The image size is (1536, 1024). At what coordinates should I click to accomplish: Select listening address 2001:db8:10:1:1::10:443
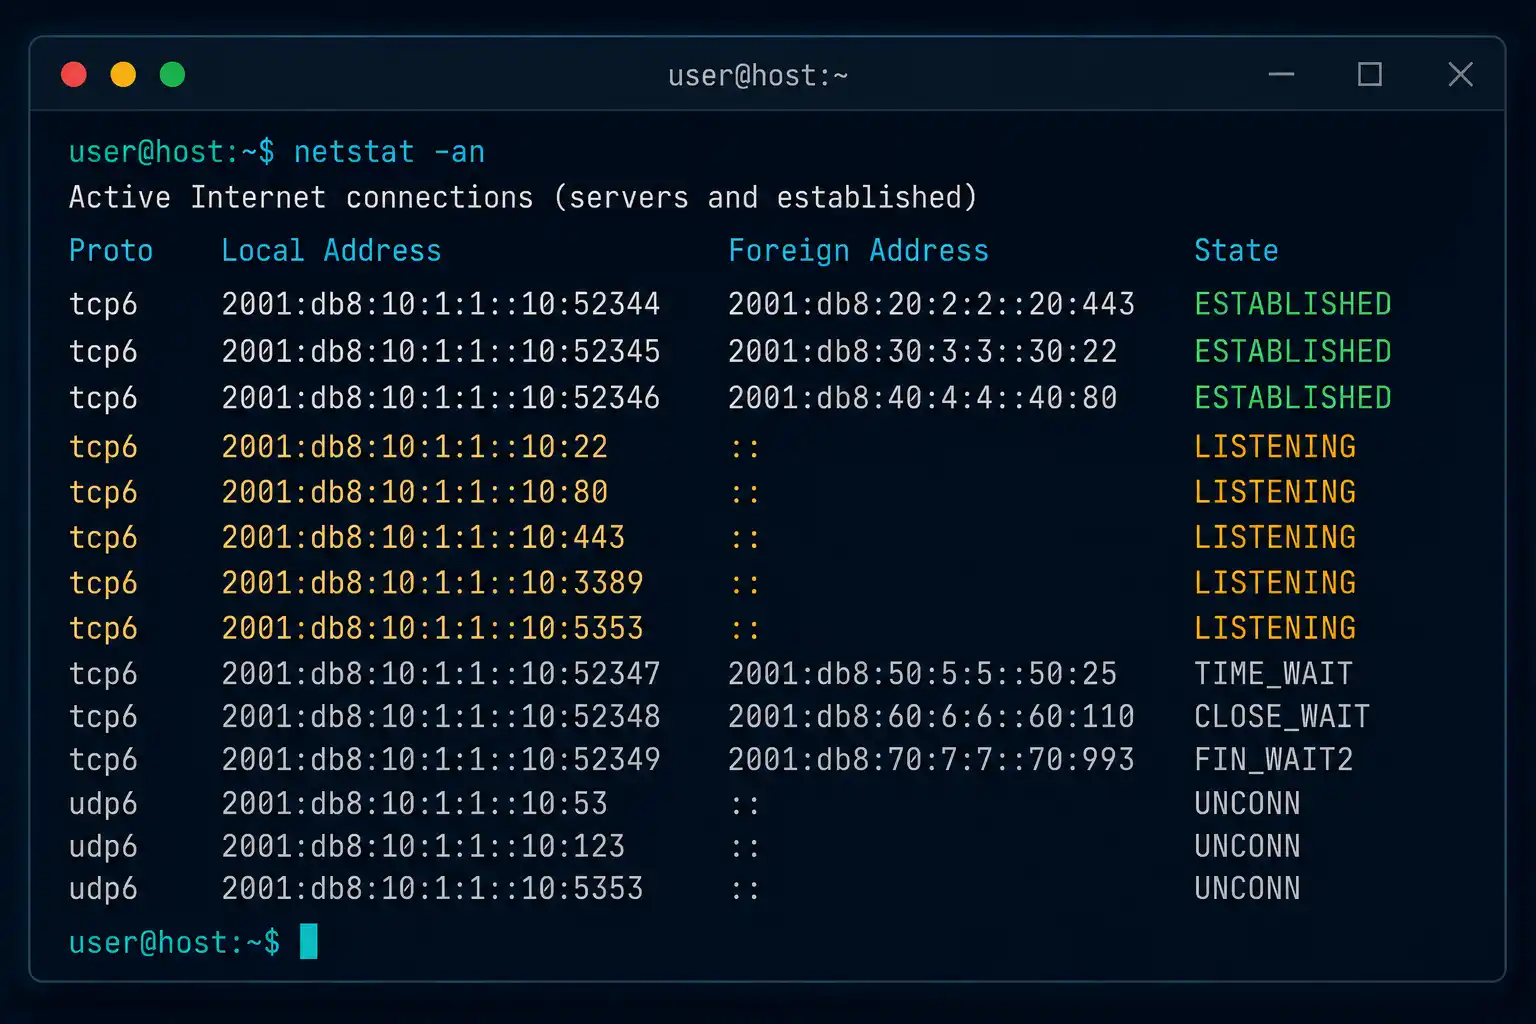[423, 538]
